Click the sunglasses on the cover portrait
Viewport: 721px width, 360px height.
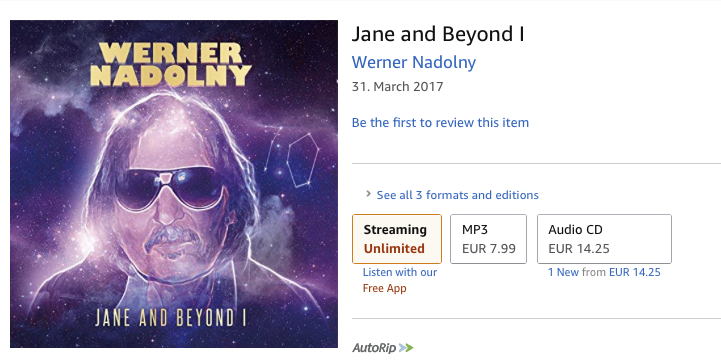coord(170,188)
